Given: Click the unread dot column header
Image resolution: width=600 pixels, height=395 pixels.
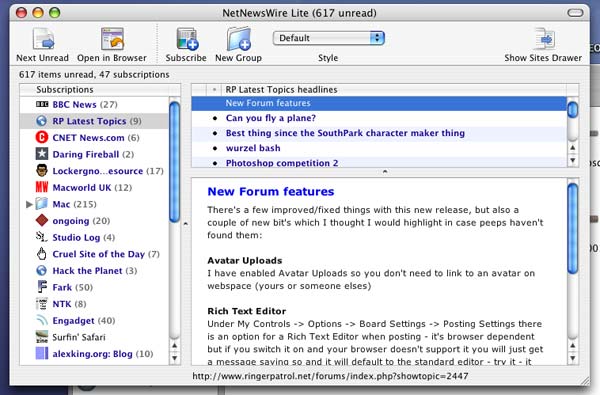Looking at the screenshot, I should click(214, 90).
